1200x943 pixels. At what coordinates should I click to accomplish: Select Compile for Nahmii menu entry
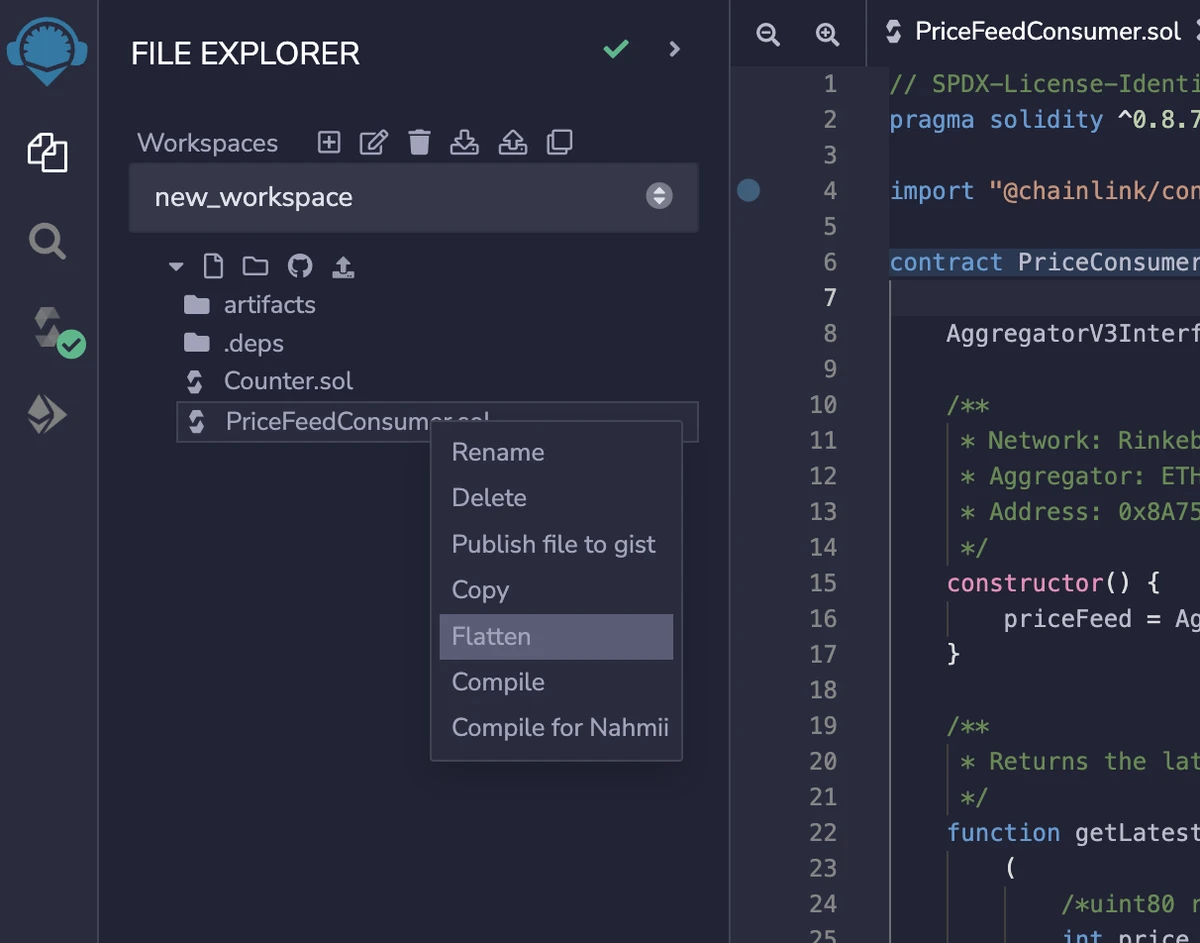pos(560,728)
